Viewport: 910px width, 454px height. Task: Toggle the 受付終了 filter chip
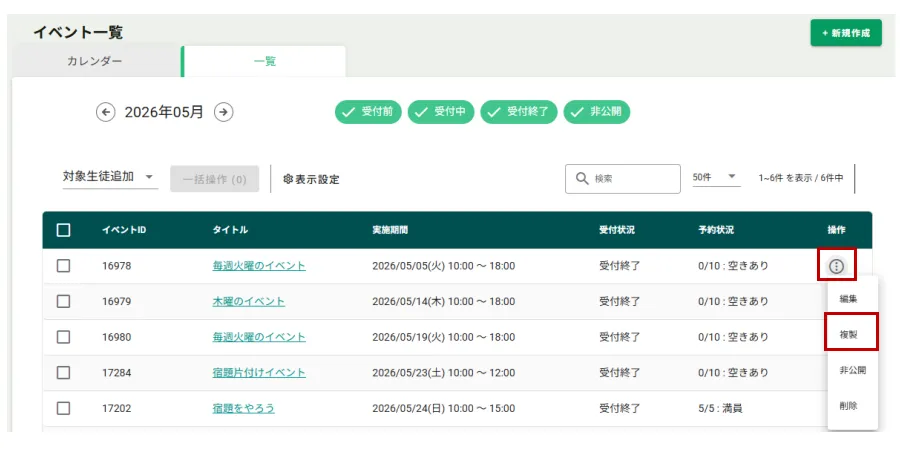point(519,112)
